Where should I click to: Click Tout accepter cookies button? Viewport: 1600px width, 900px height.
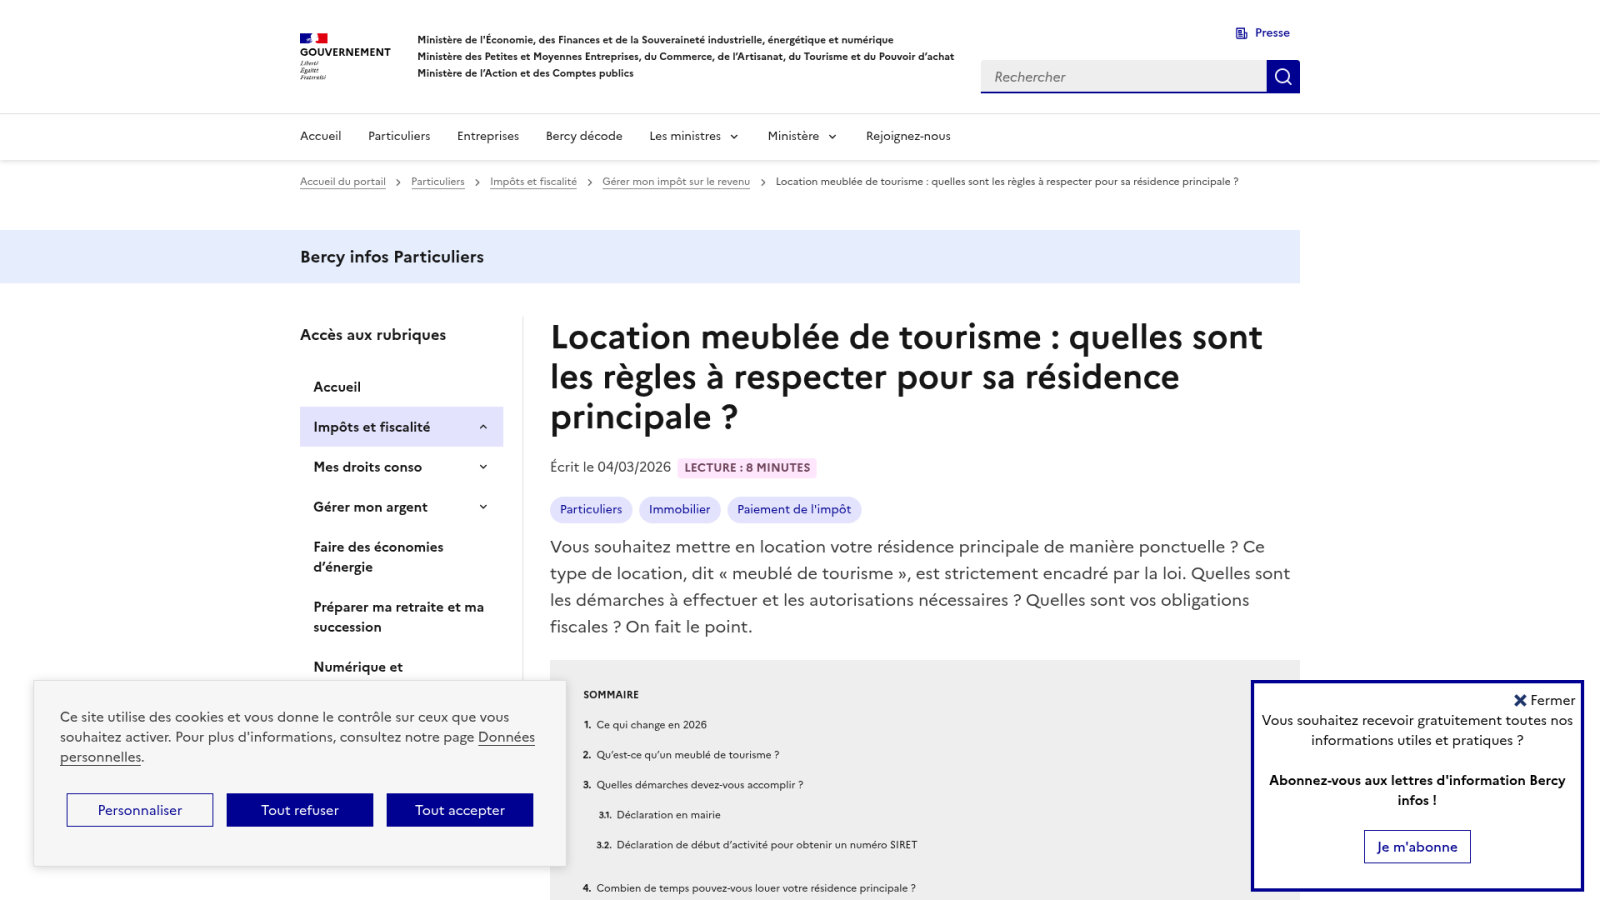[460, 810]
